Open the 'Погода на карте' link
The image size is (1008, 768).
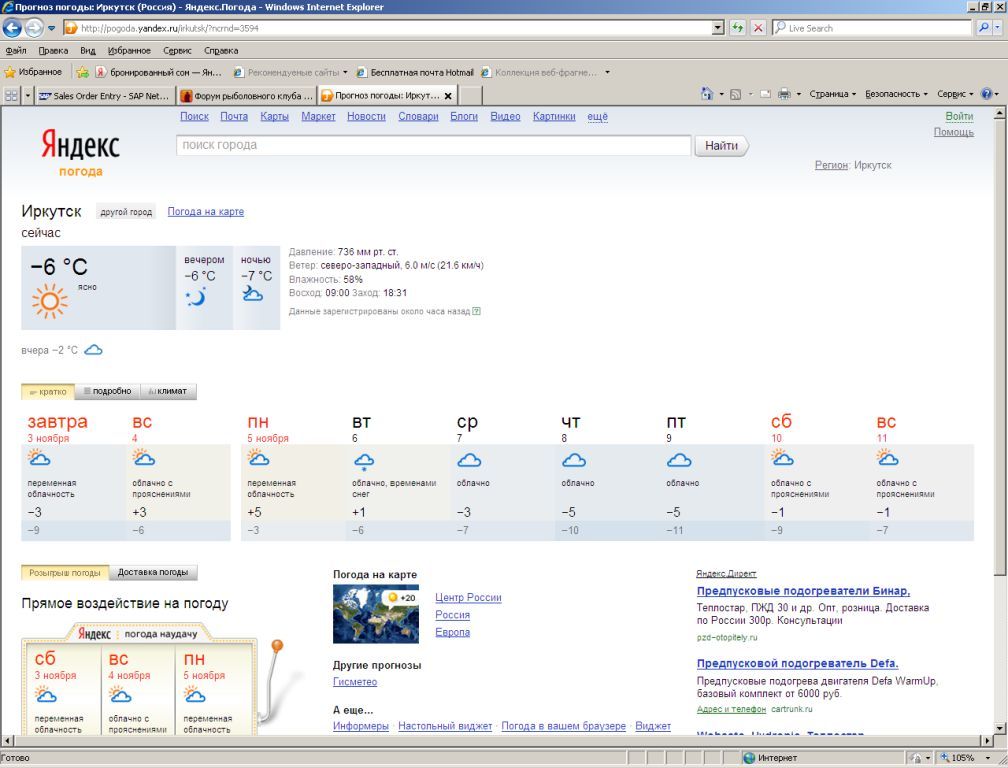click(206, 211)
